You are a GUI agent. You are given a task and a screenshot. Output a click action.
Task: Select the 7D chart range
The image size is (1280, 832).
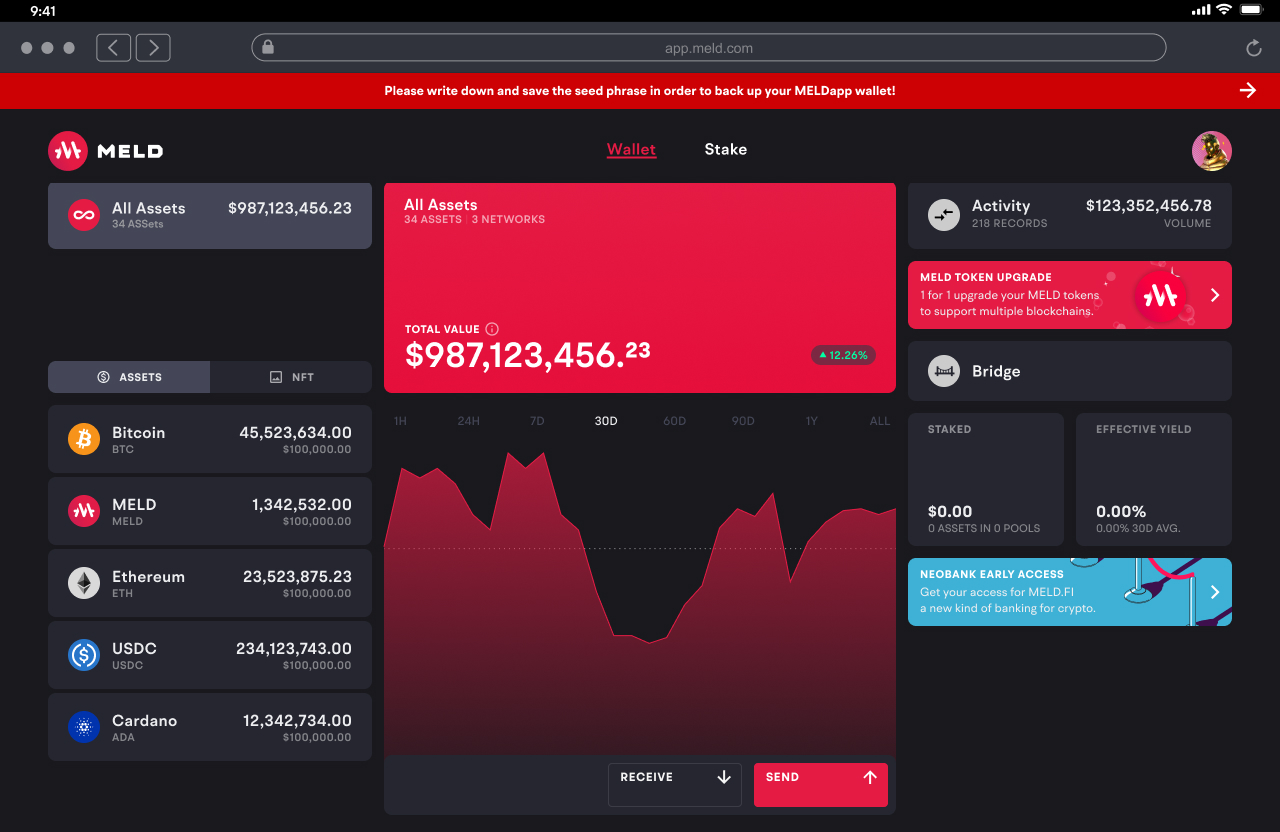tap(537, 421)
